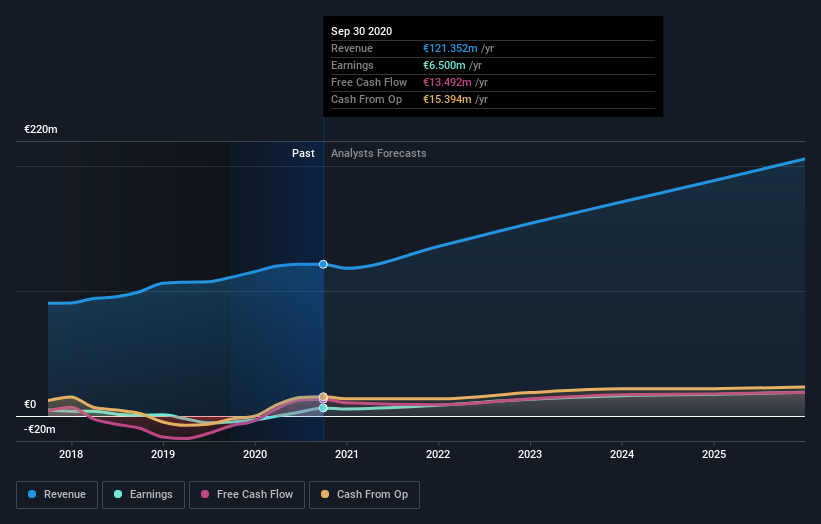Toggle the Cash From Op legend button
This screenshot has width=821, height=524.
tap(364, 495)
